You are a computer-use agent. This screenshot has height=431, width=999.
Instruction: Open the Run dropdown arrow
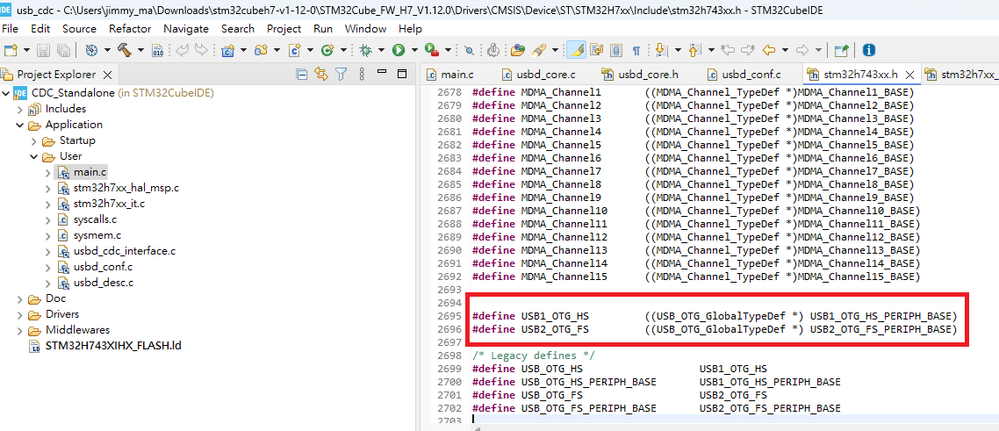tap(415, 50)
